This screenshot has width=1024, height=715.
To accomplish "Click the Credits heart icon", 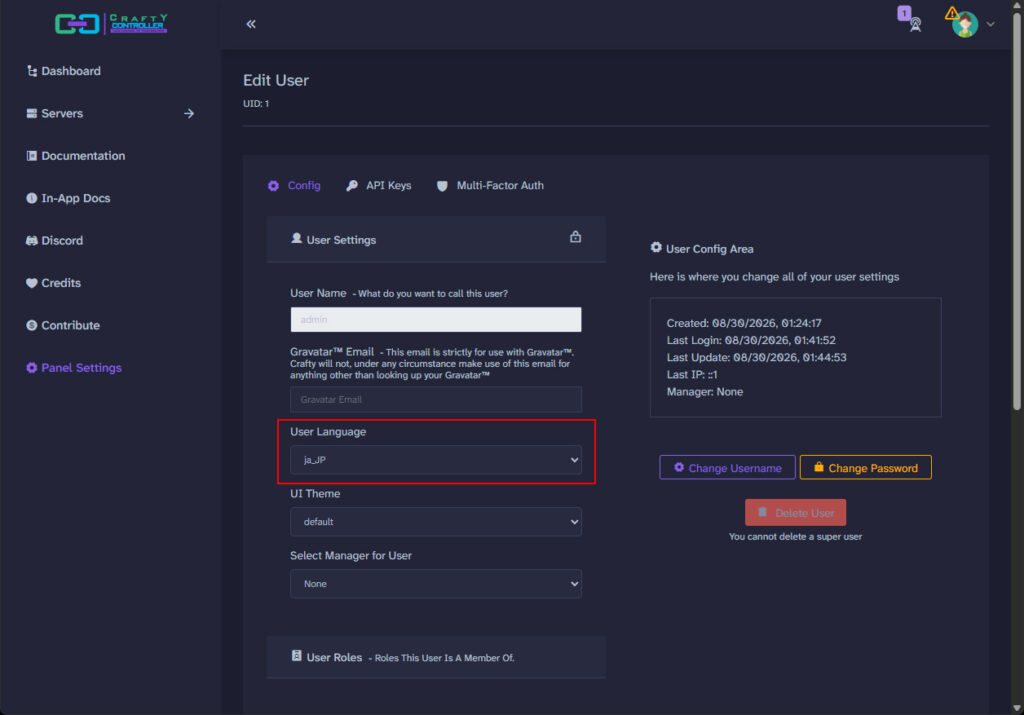I will click(31, 283).
